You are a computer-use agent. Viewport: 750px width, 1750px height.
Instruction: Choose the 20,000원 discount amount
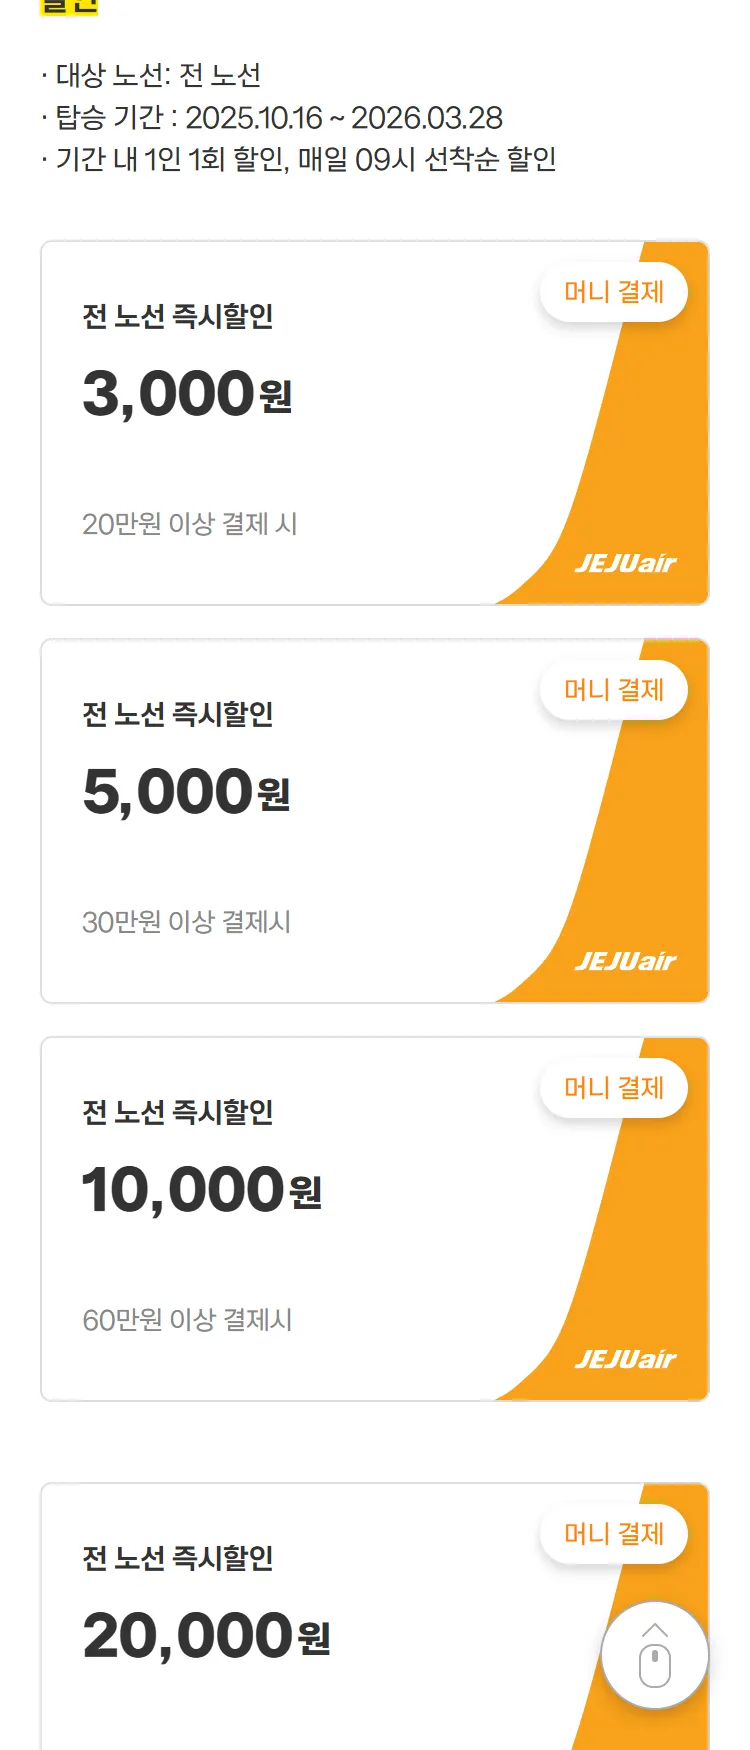(x=206, y=1636)
